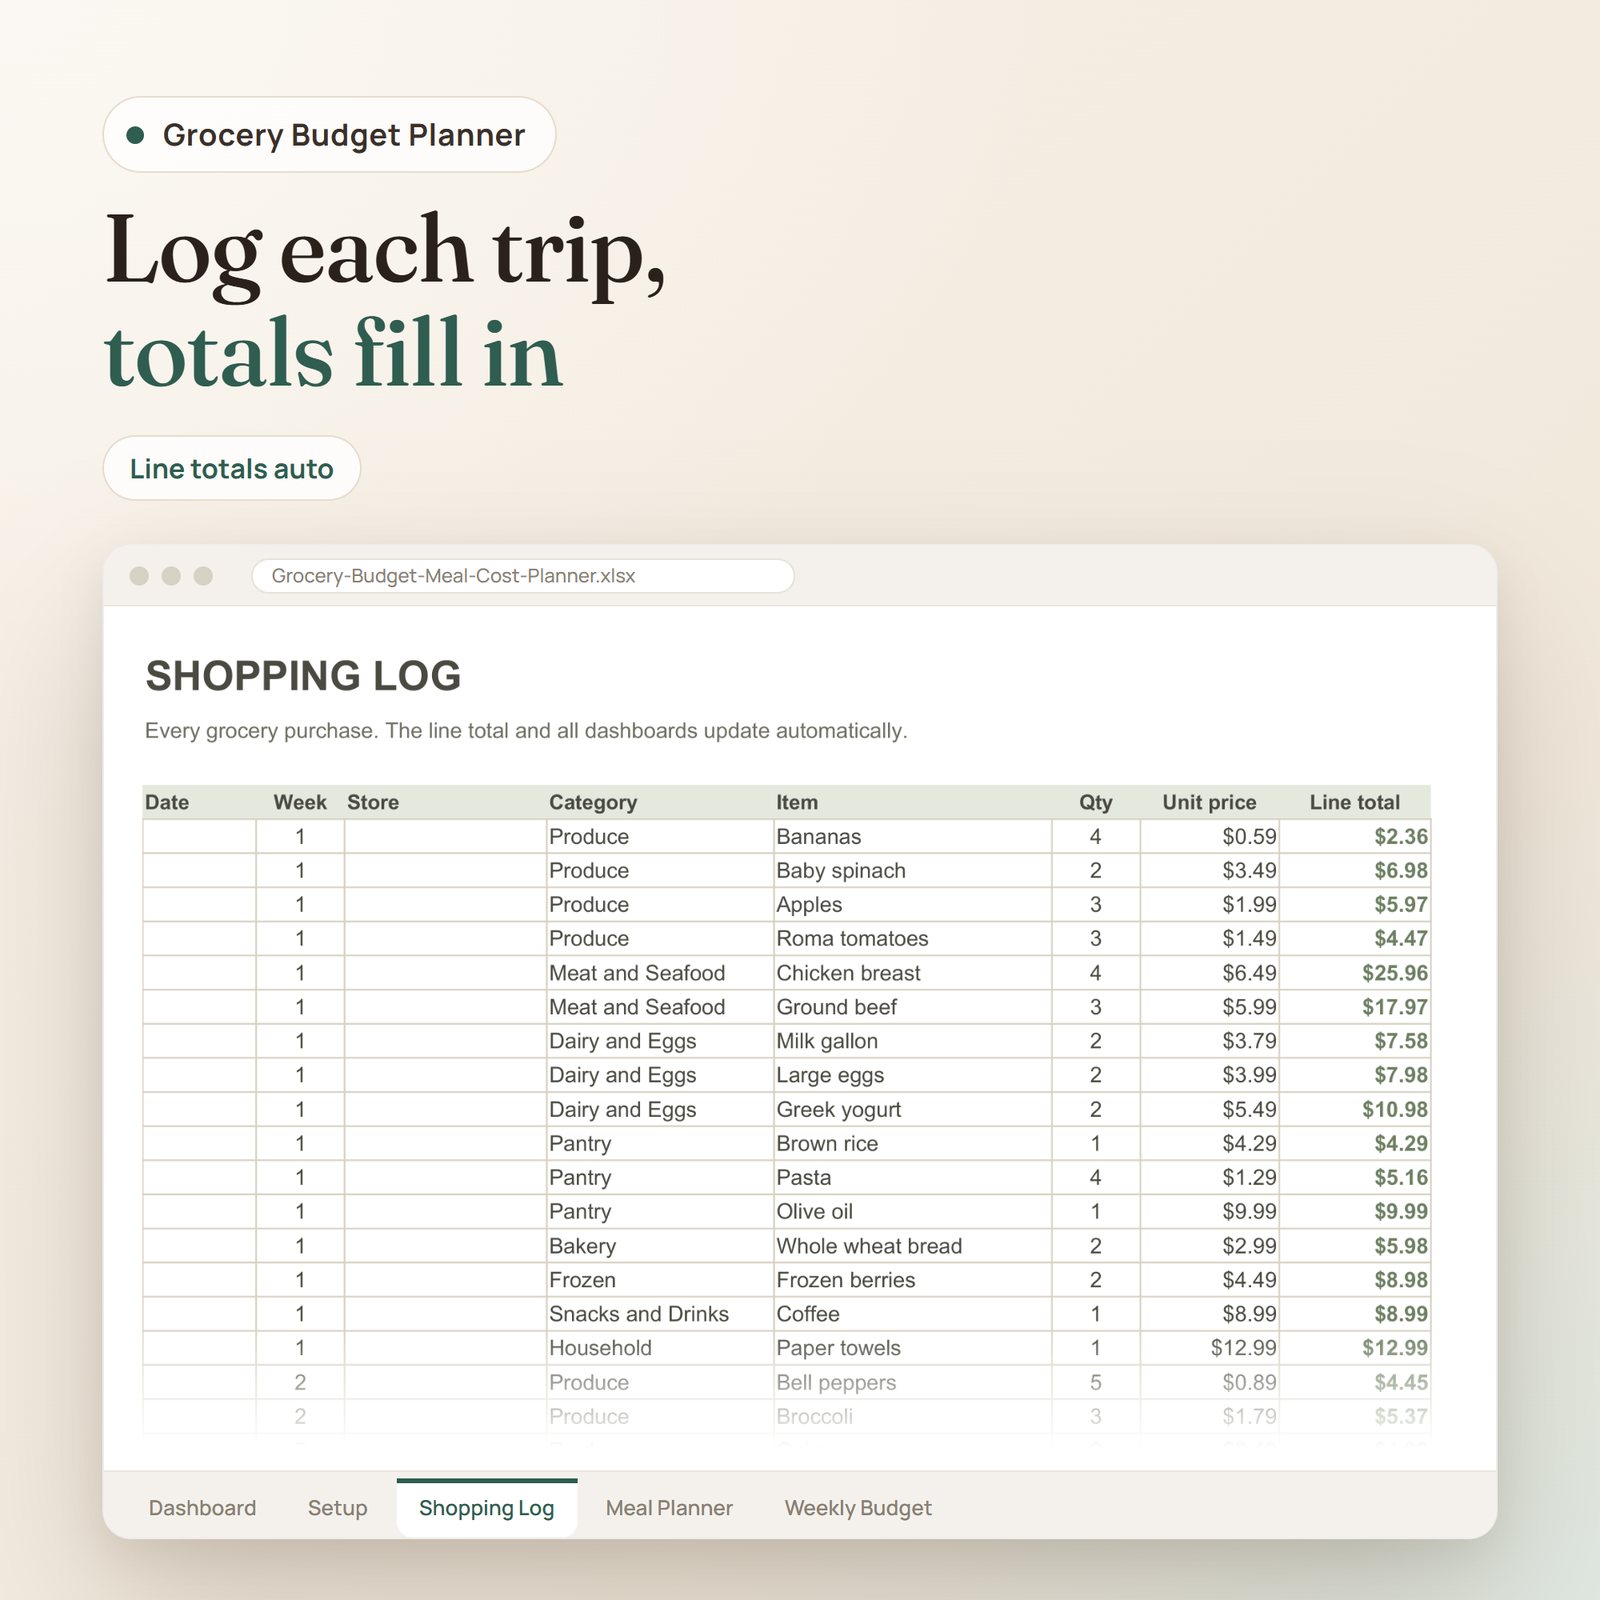Go to the Weekly Budget tab
The width and height of the screenshot is (1600, 1600).
coord(858,1507)
